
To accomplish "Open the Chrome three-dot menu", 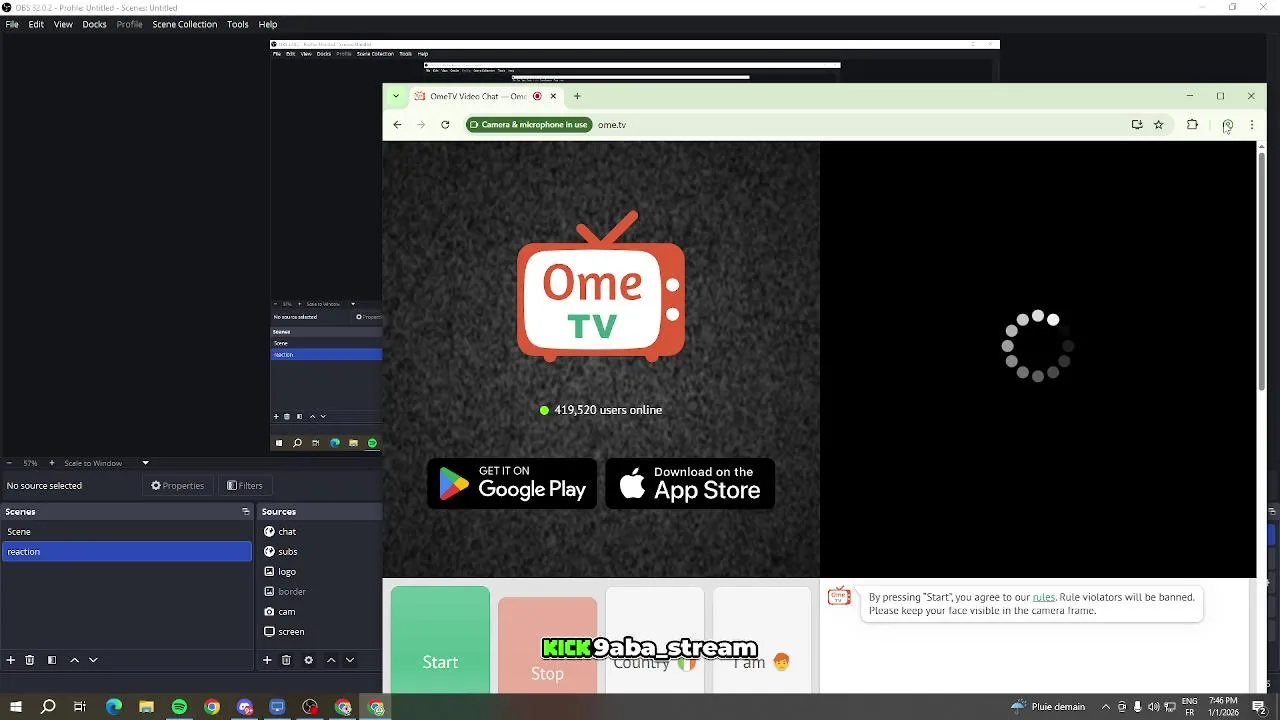I will click(1252, 125).
